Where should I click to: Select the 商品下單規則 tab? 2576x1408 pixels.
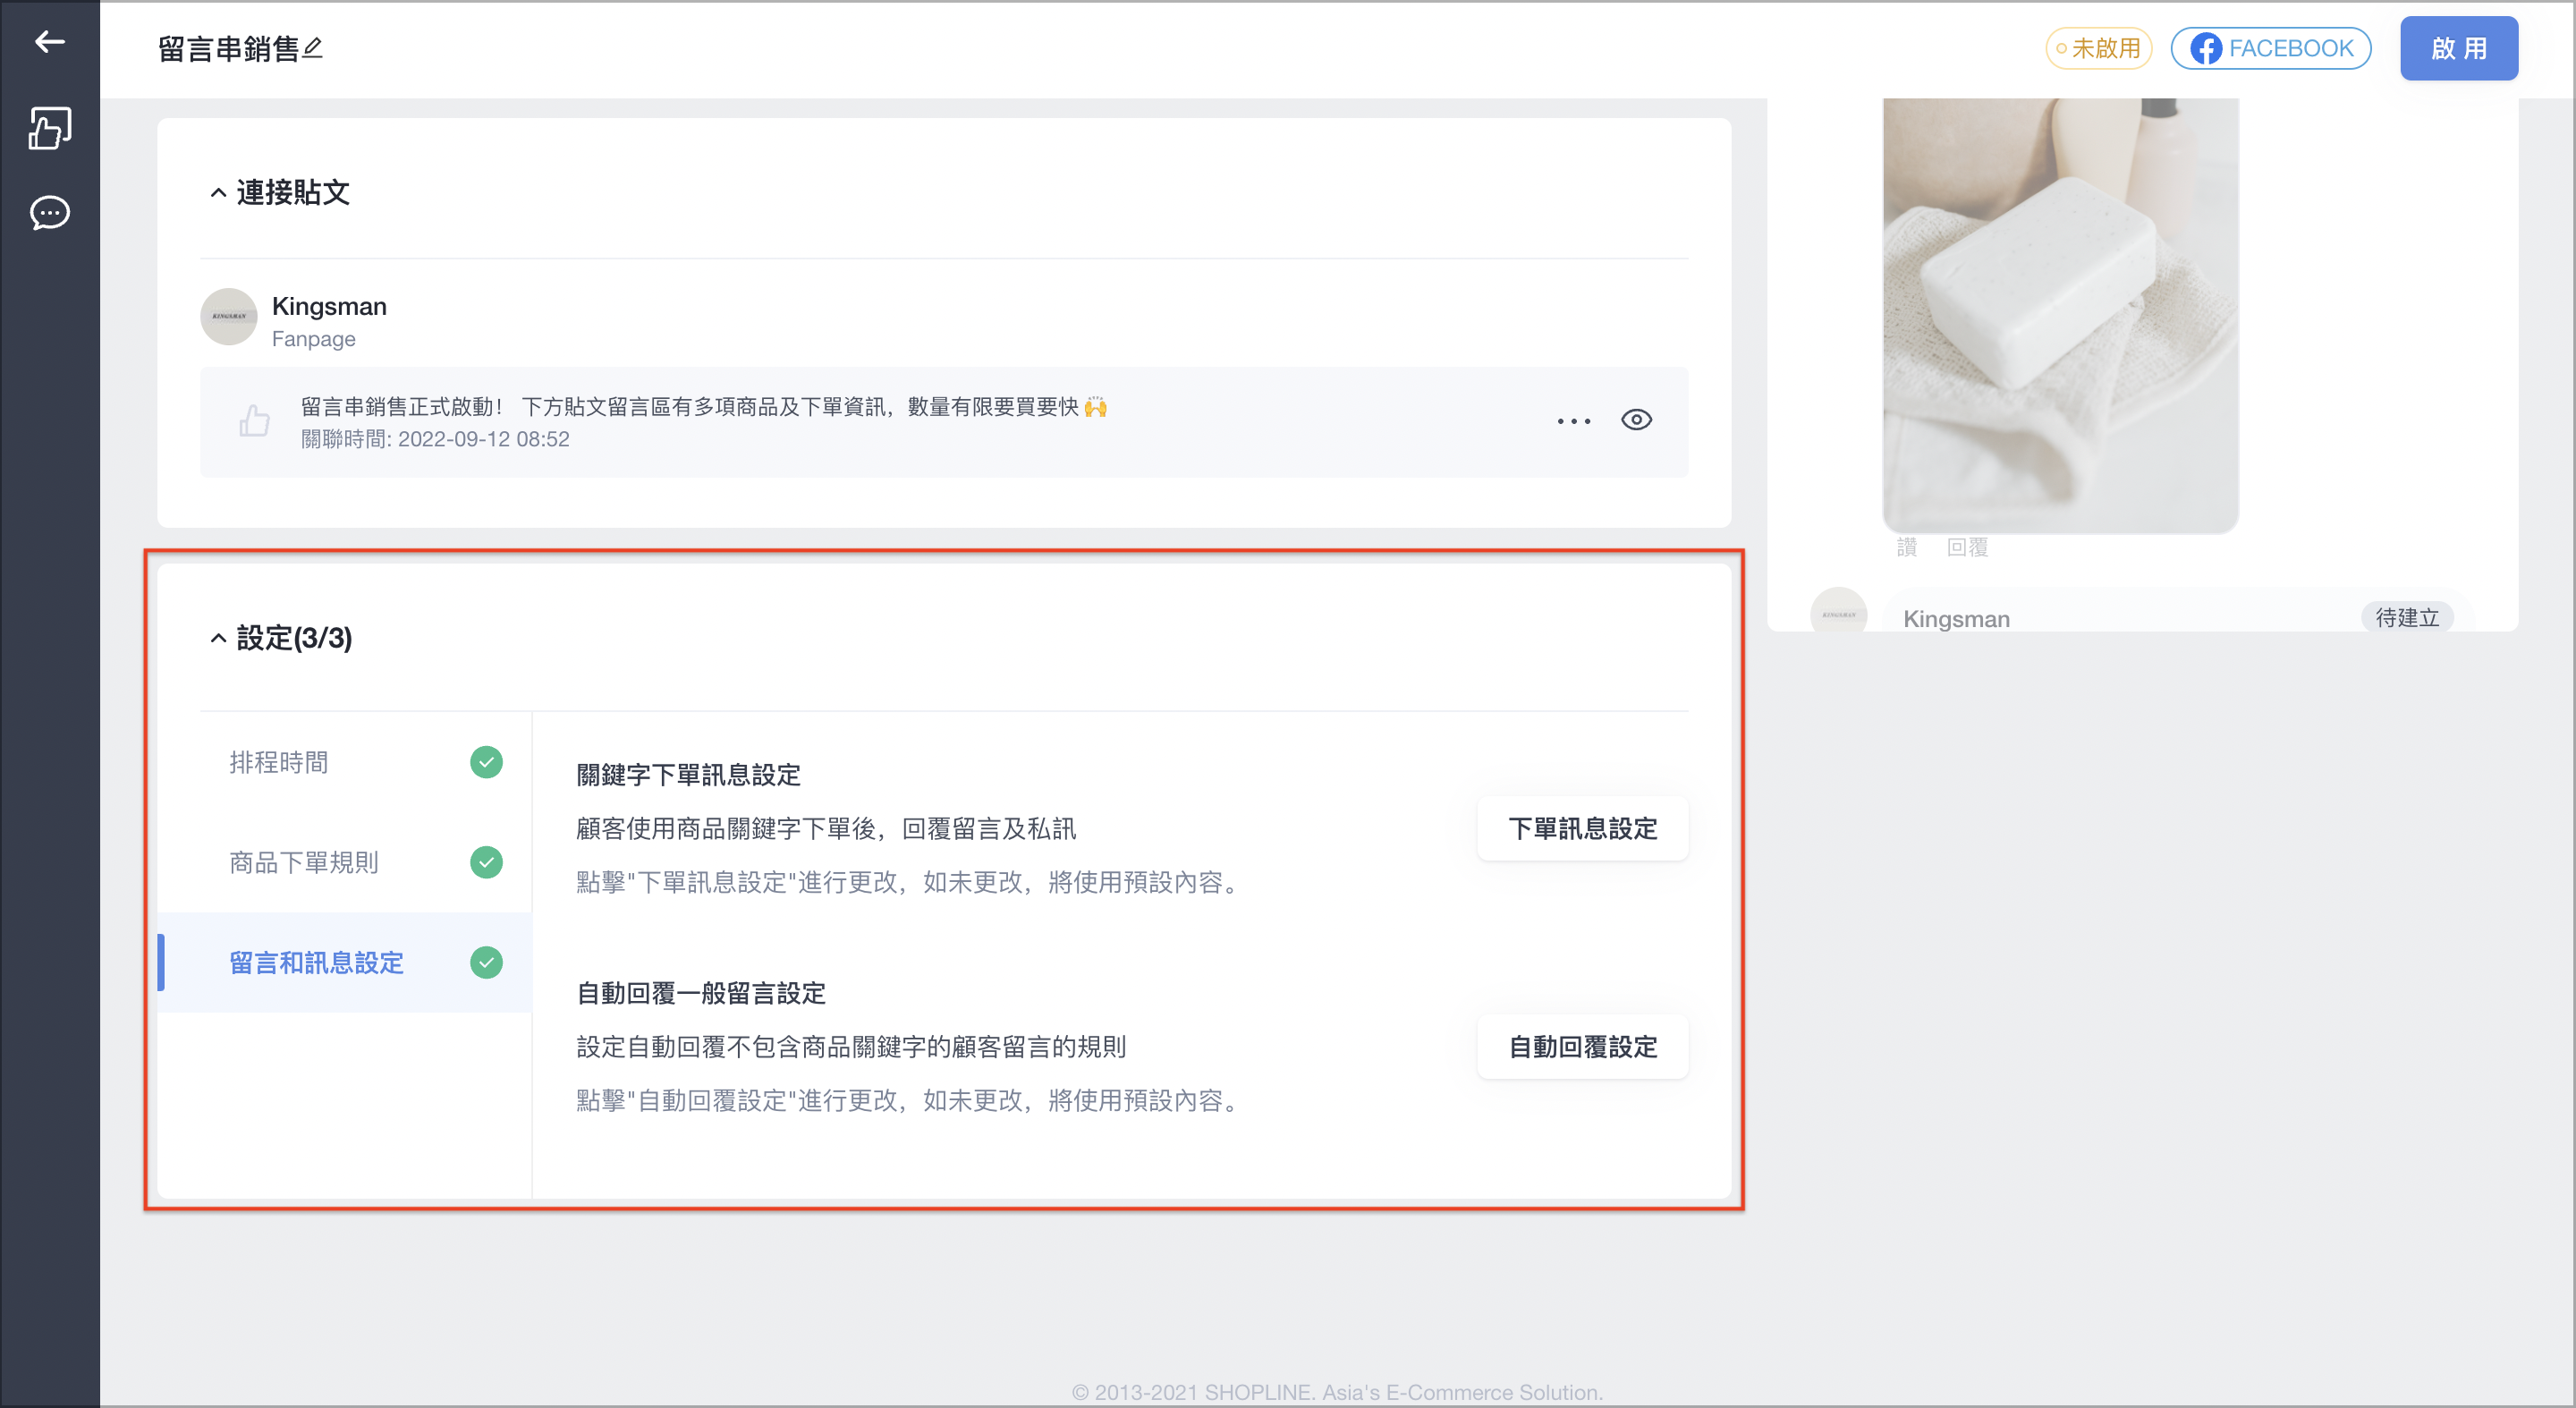[x=345, y=862]
